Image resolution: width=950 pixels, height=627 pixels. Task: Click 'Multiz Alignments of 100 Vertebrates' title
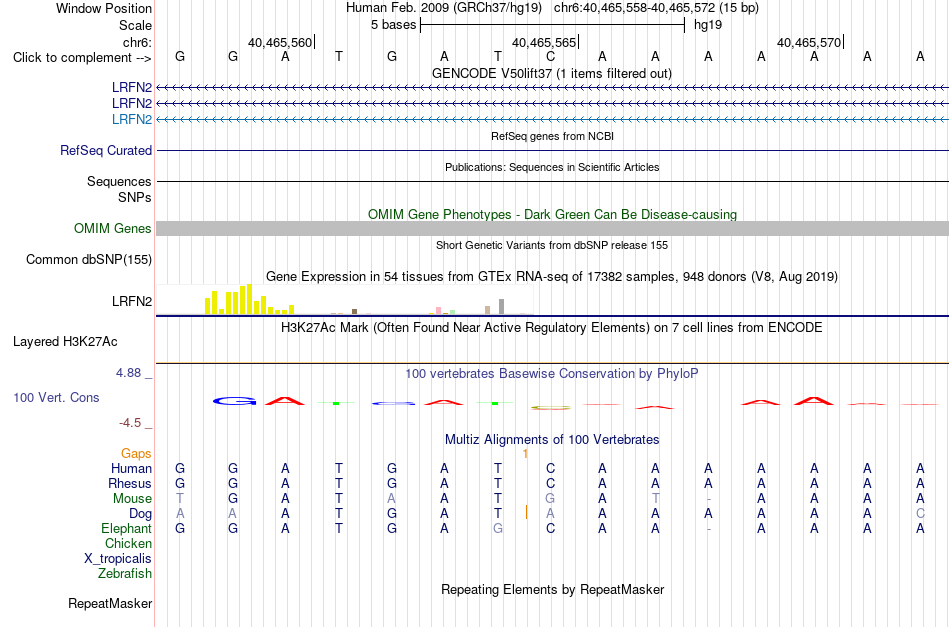click(552, 440)
